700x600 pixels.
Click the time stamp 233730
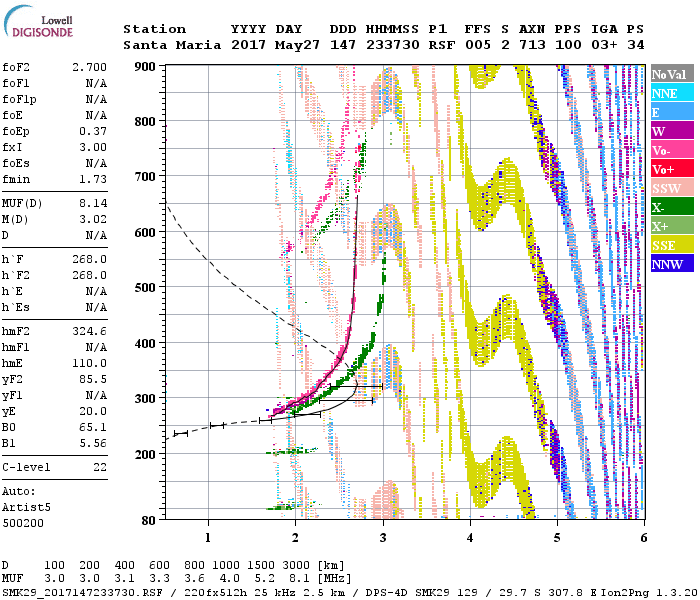pos(392,45)
